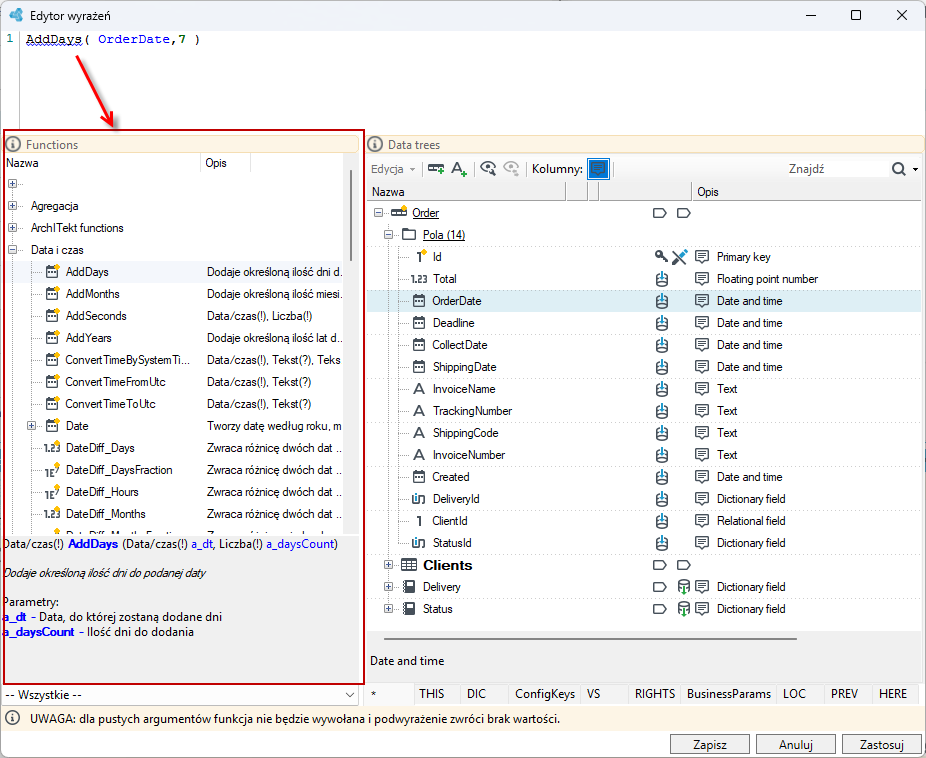Toggle the first tag icon in Order row
The width and height of the screenshot is (926, 758).
(x=660, y=213)
